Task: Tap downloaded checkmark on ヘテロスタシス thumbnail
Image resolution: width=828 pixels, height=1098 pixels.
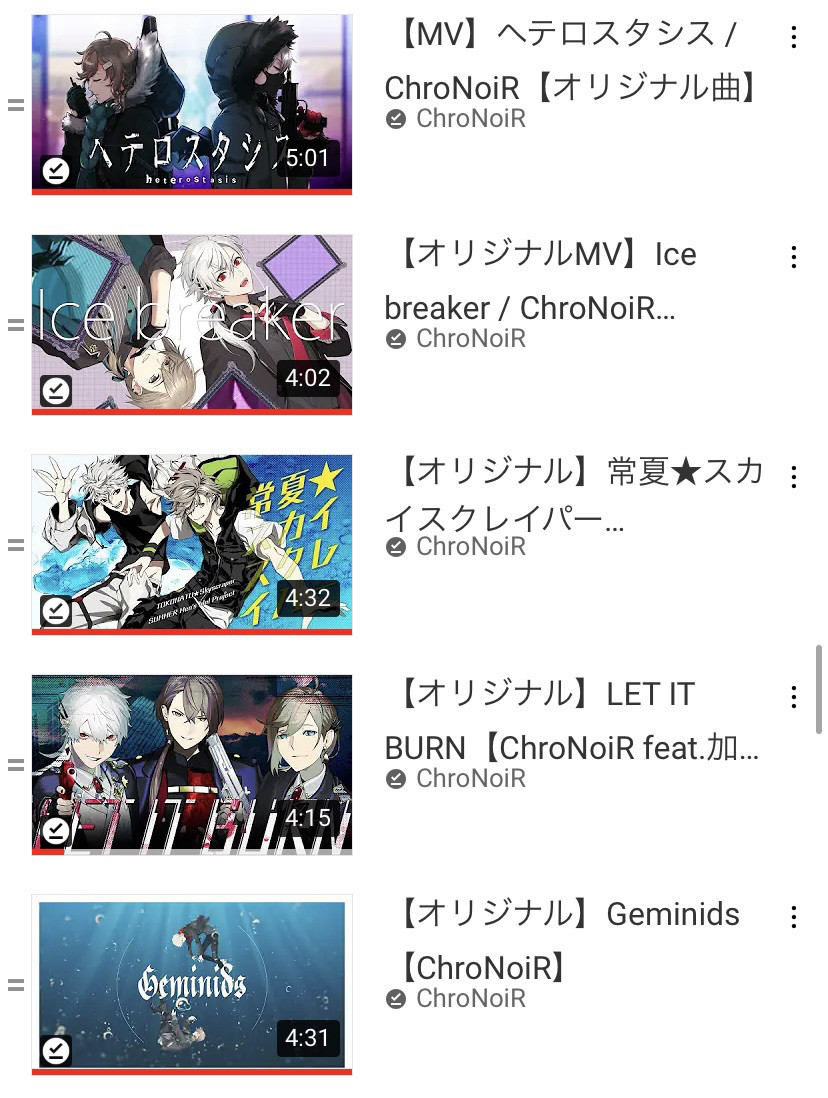Action: click(x=56, y=170)
